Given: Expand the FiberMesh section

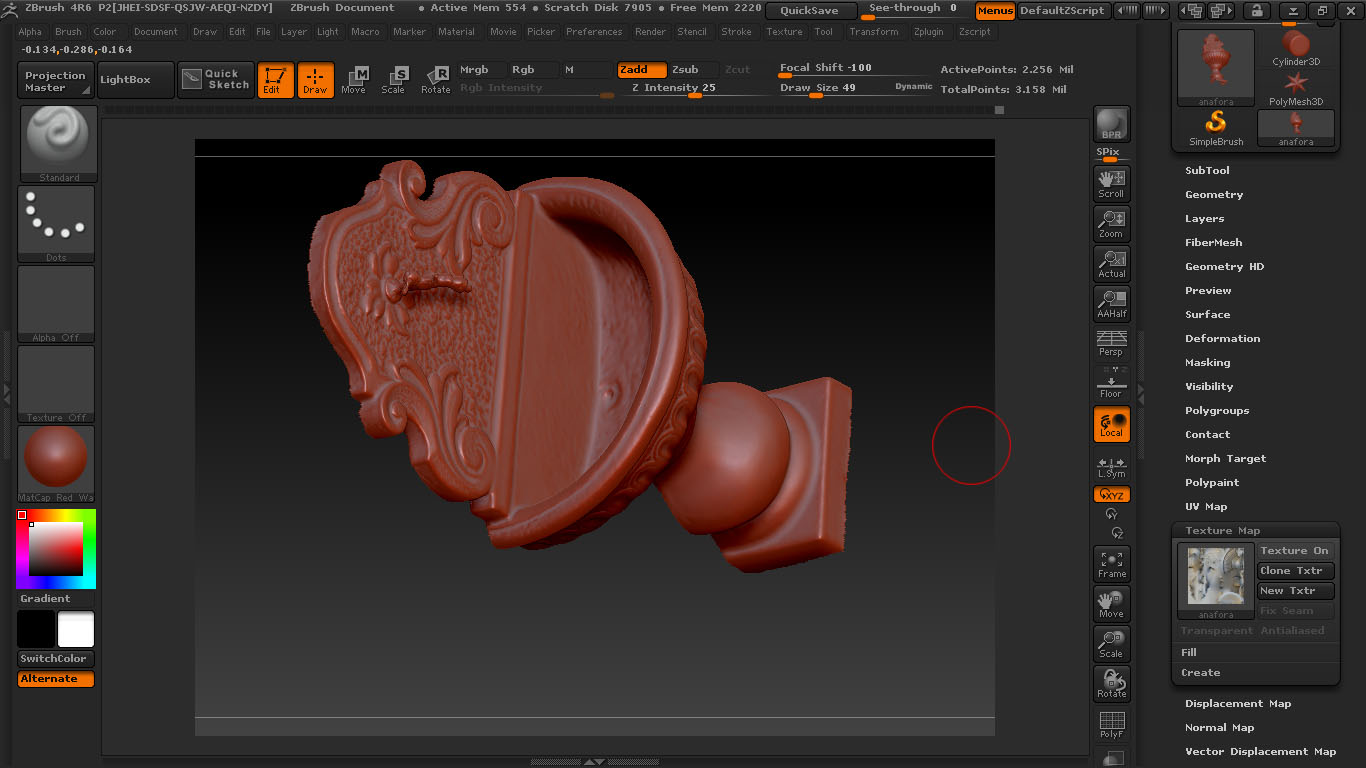Looking at the screenshot, I should coord(1213,243).
